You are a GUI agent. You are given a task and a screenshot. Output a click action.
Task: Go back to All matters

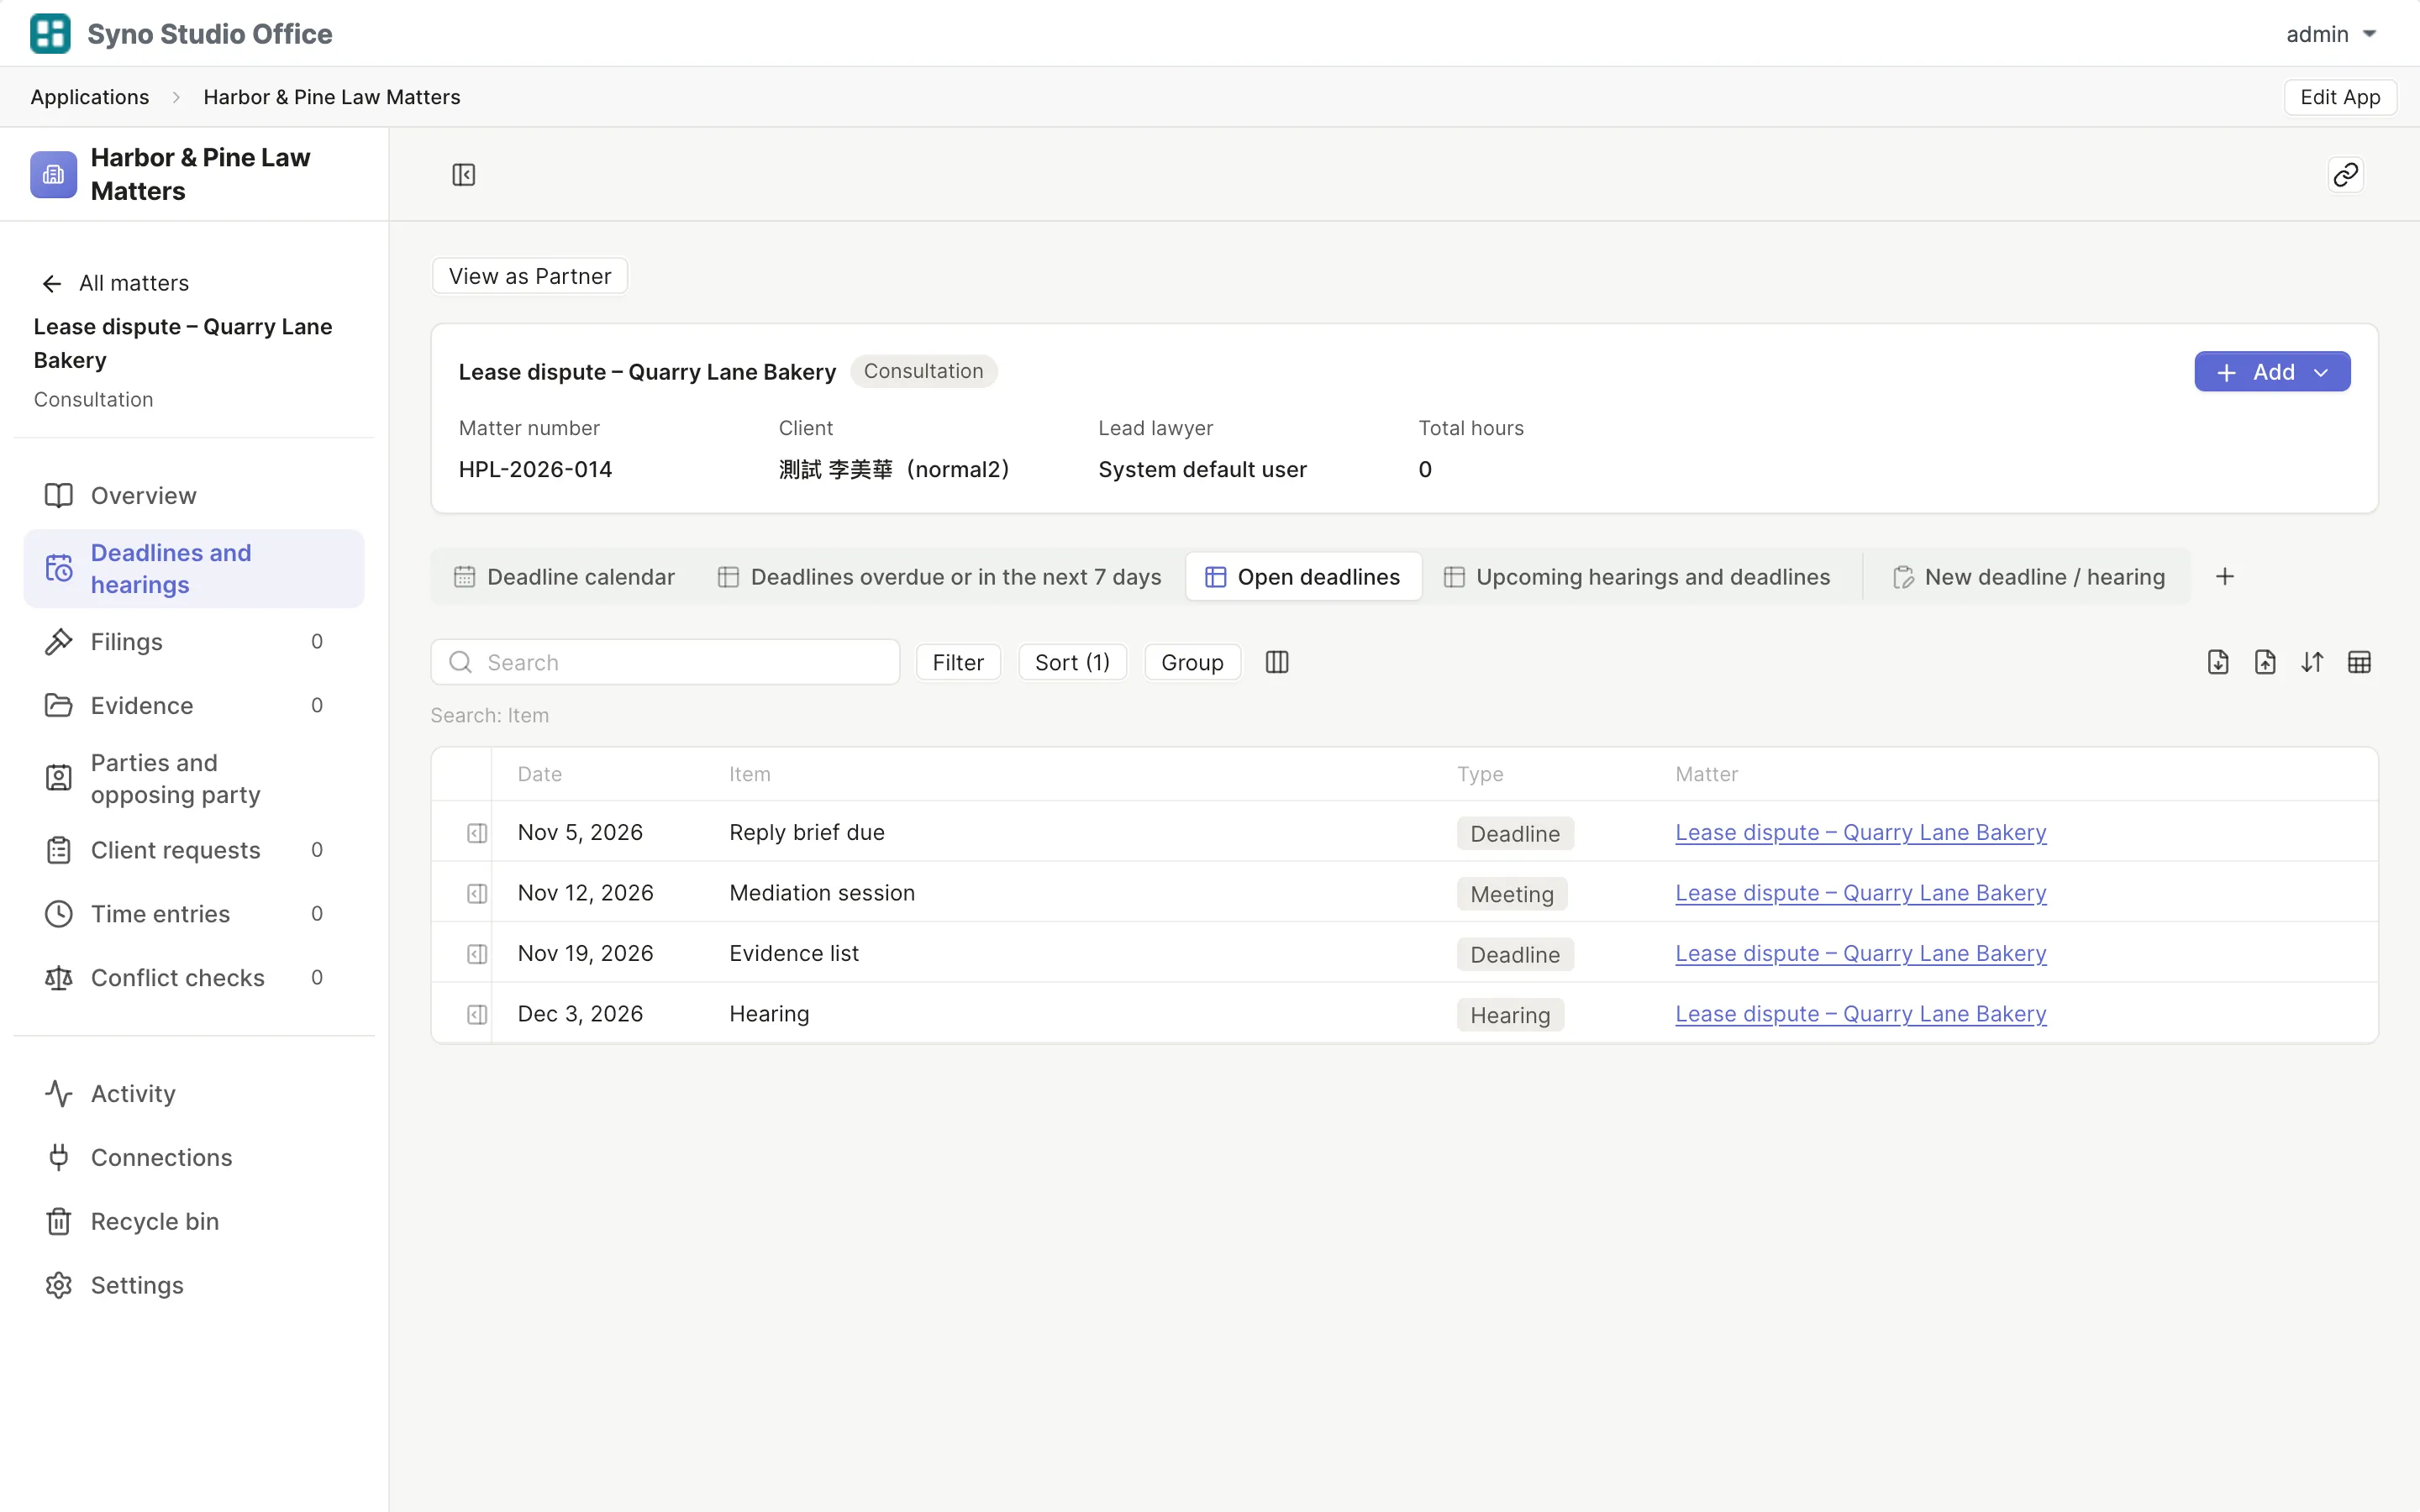click(115, 283)
